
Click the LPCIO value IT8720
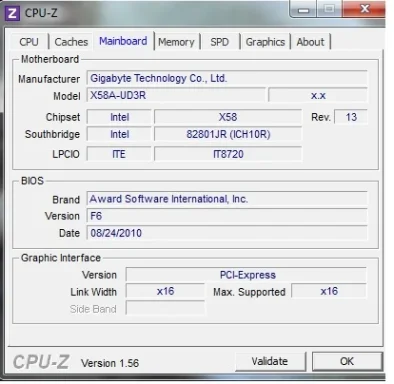tap(228, 154)
